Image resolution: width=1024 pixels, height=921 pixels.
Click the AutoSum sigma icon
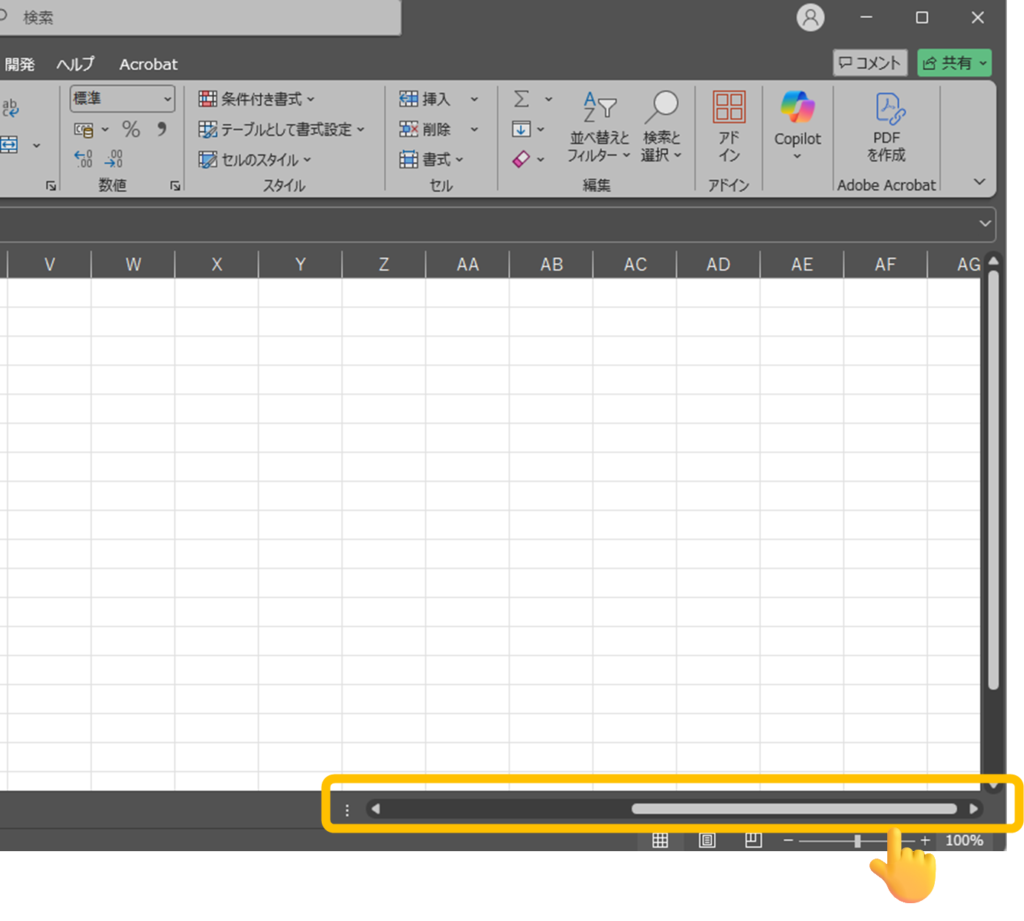[522, 99]
